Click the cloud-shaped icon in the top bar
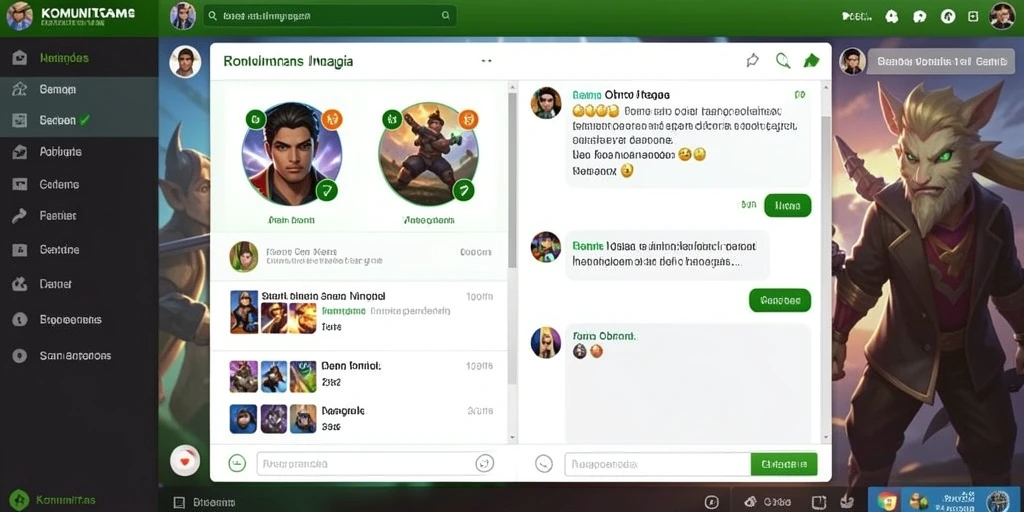 pos(891,17)
